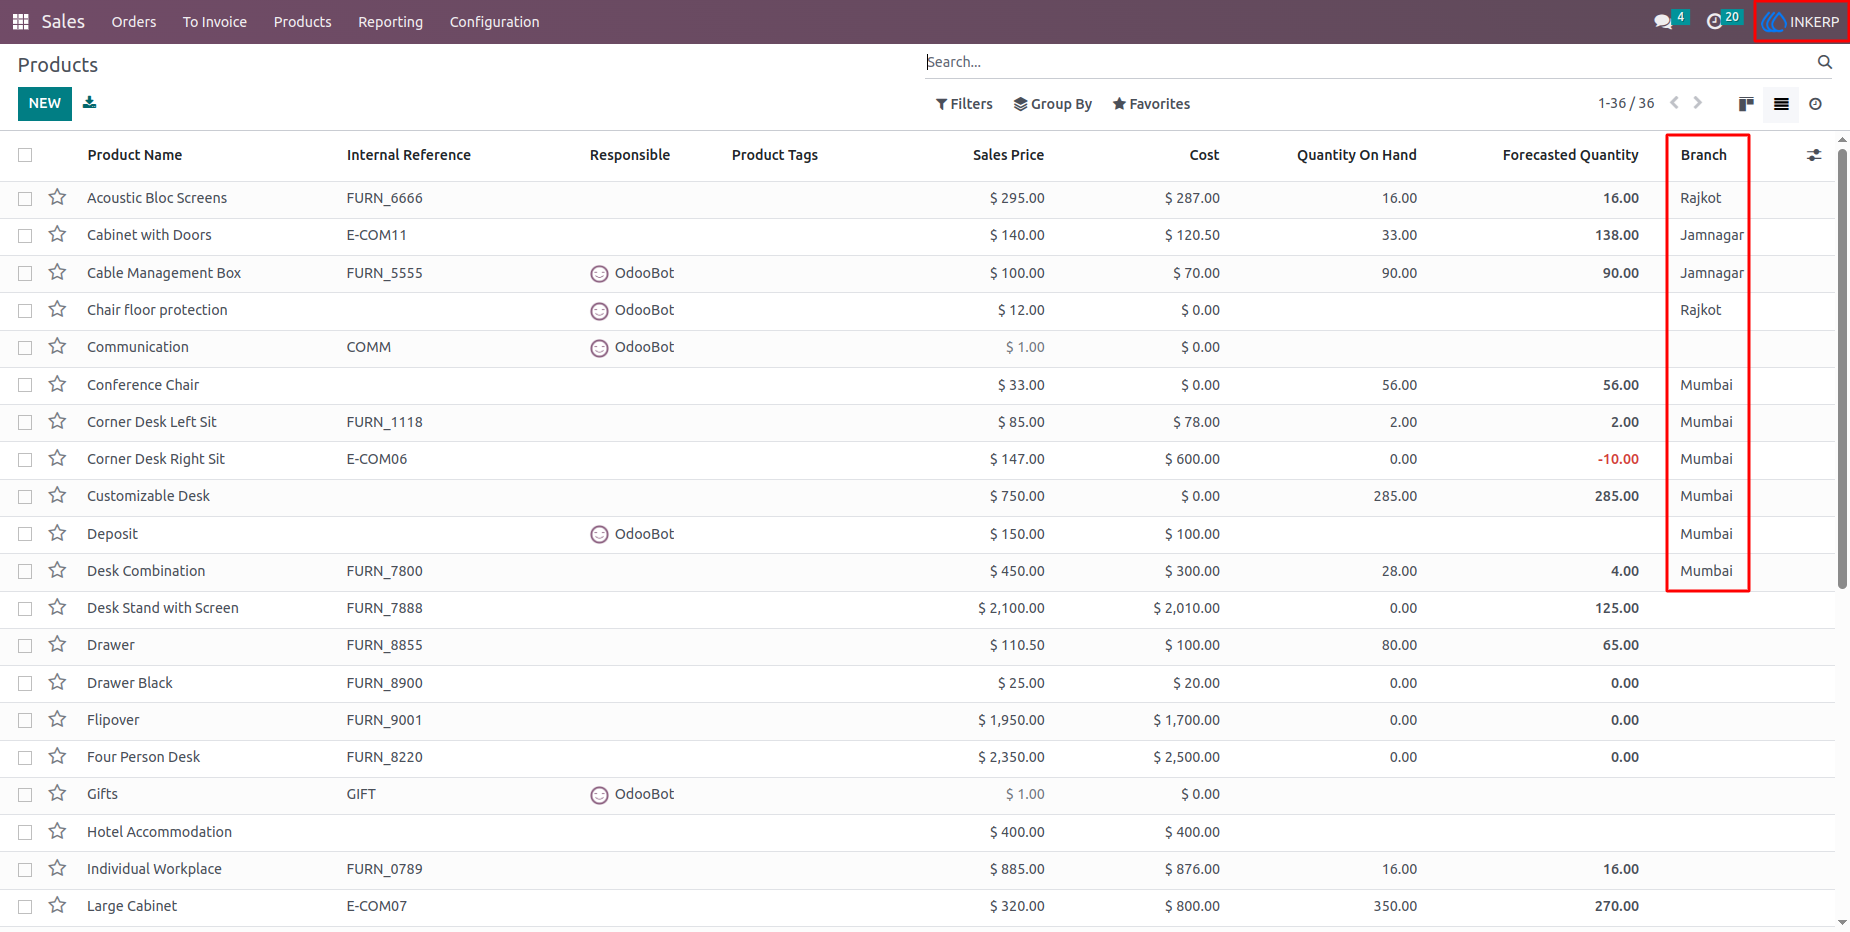Open the Orders menu
Image resolution: width=1850 pixels, height=932 pixels.
tap(134, 22)
